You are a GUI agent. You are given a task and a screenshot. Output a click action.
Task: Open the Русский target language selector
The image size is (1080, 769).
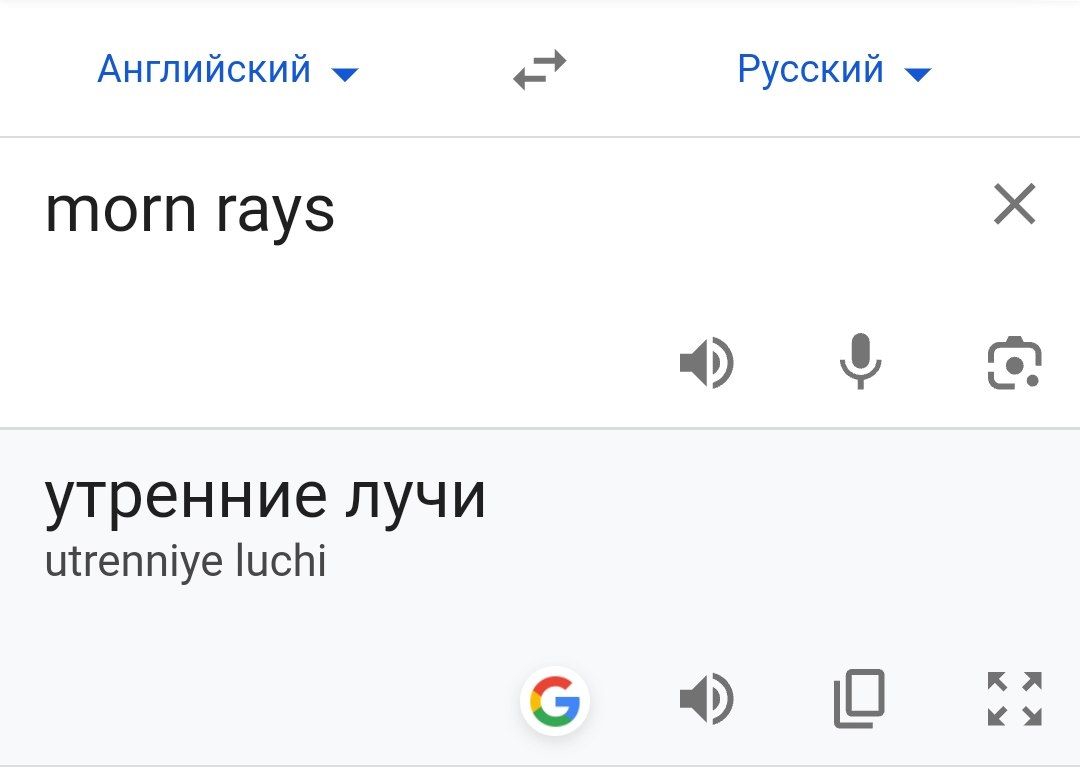(x=834, y=70)
